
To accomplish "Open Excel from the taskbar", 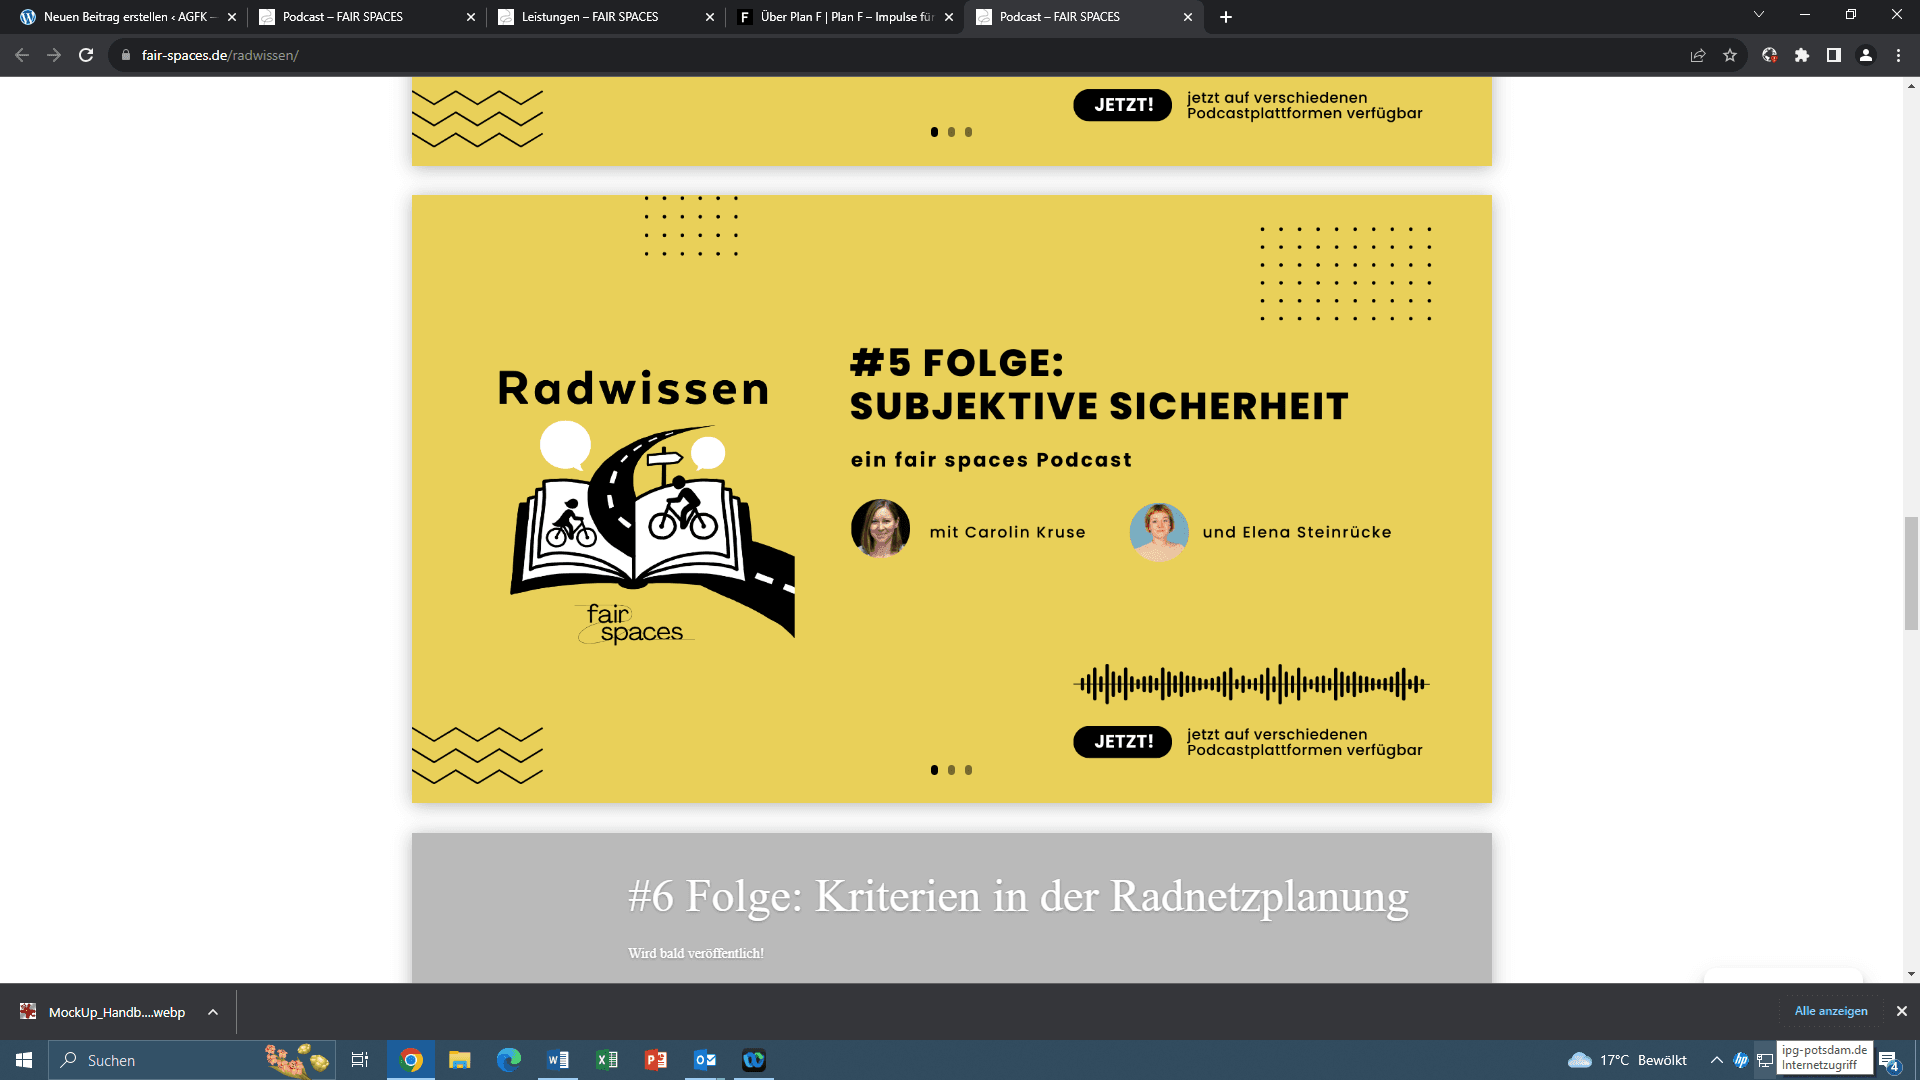I will coord(607,1060).
